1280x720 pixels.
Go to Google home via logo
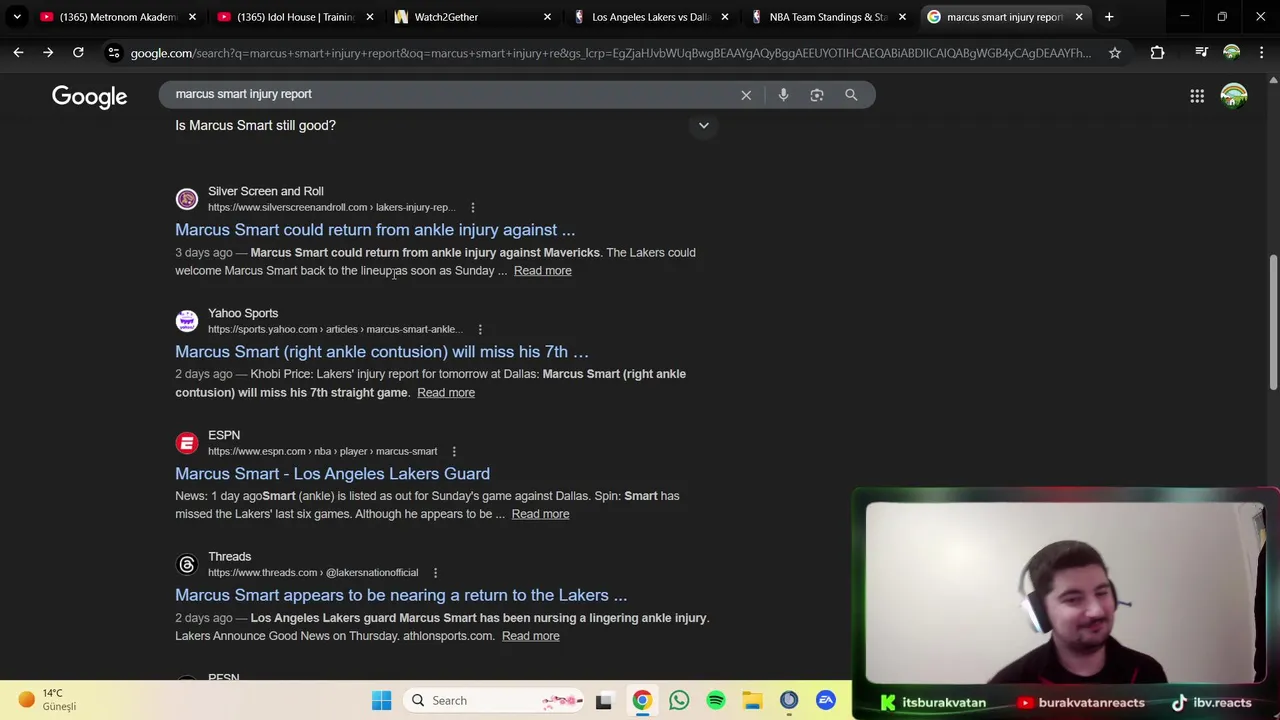coord(89,97)
